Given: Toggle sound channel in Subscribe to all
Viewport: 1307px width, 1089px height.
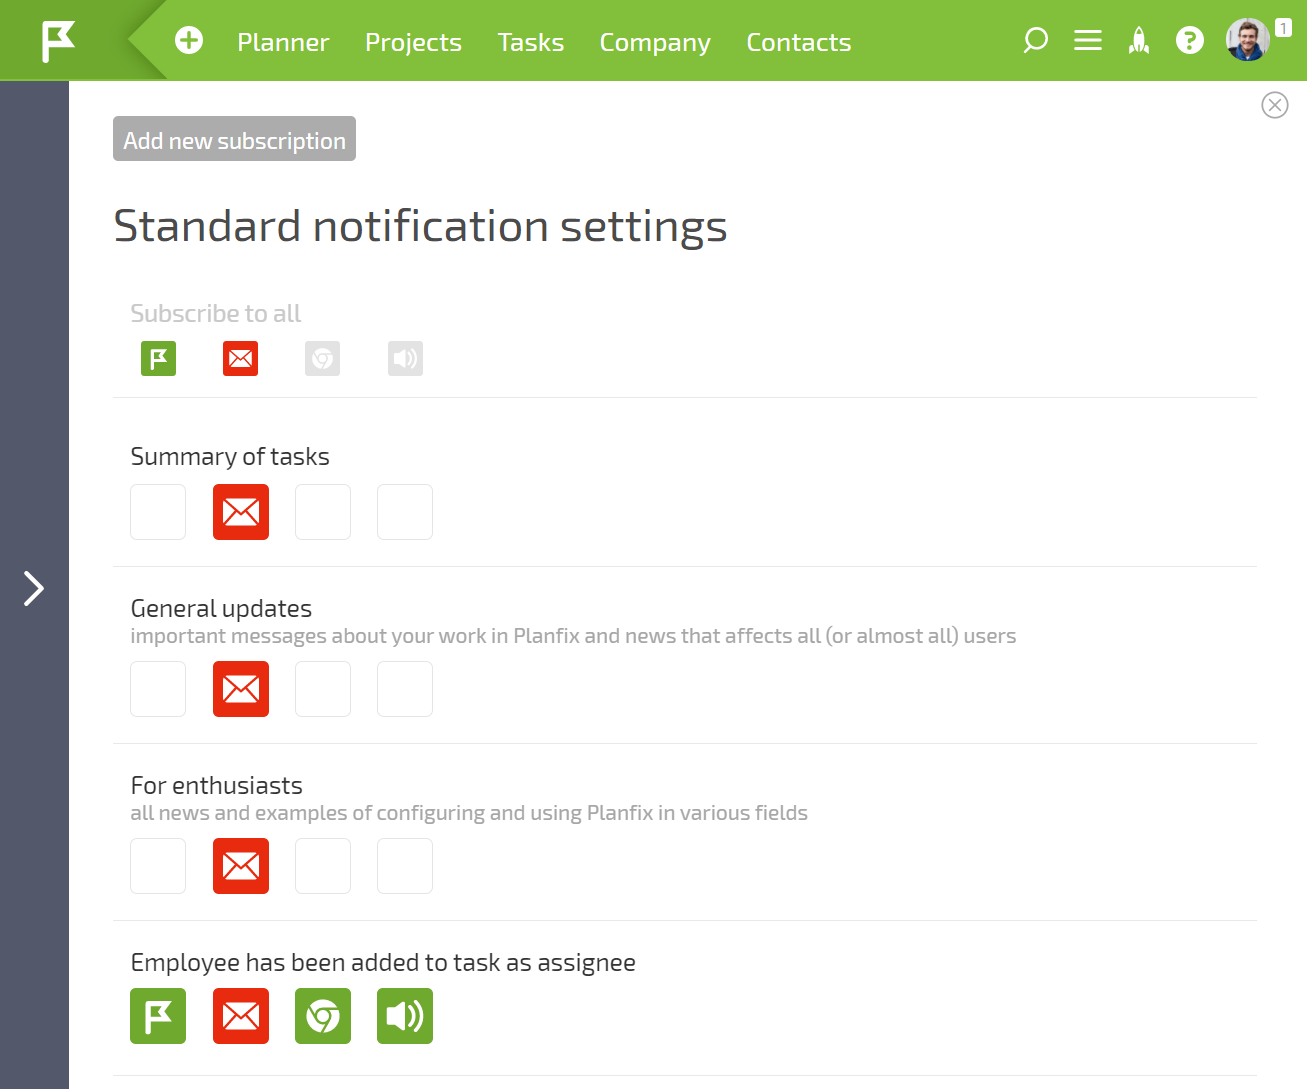Looking at the screenshot, I should [405, 358].
